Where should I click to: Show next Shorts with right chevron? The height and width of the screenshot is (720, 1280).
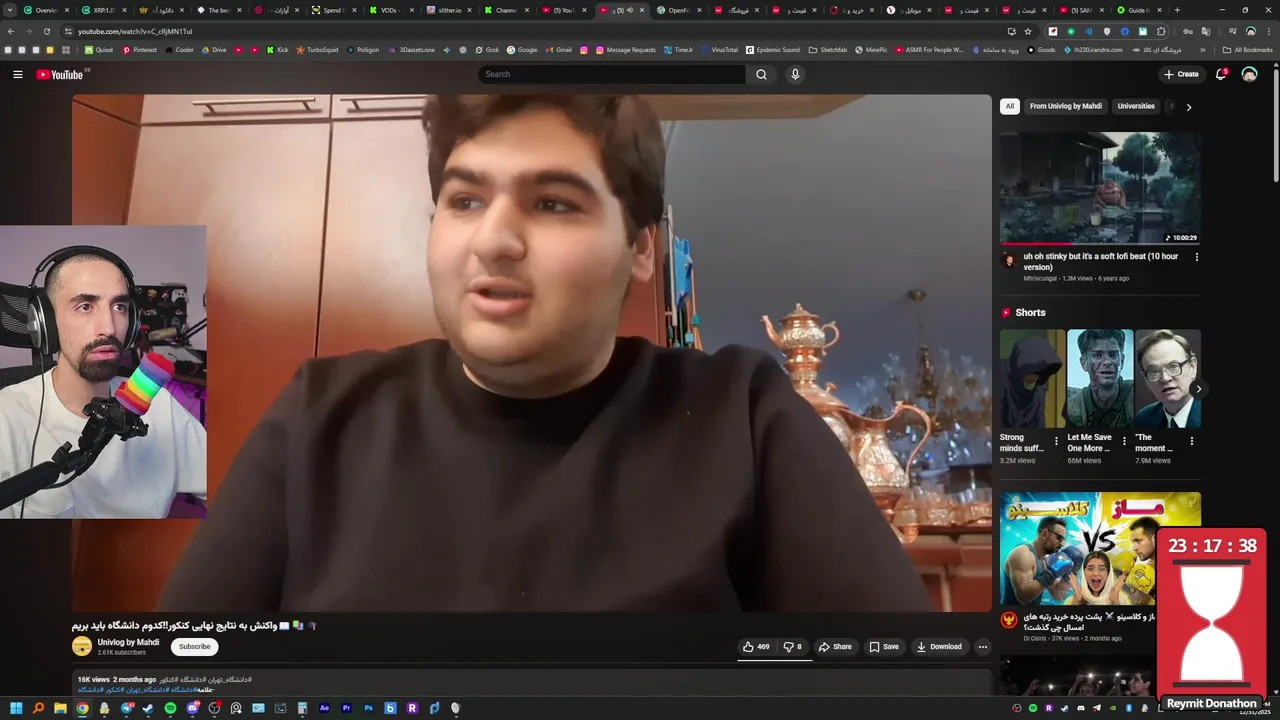tap(1198, 389)
